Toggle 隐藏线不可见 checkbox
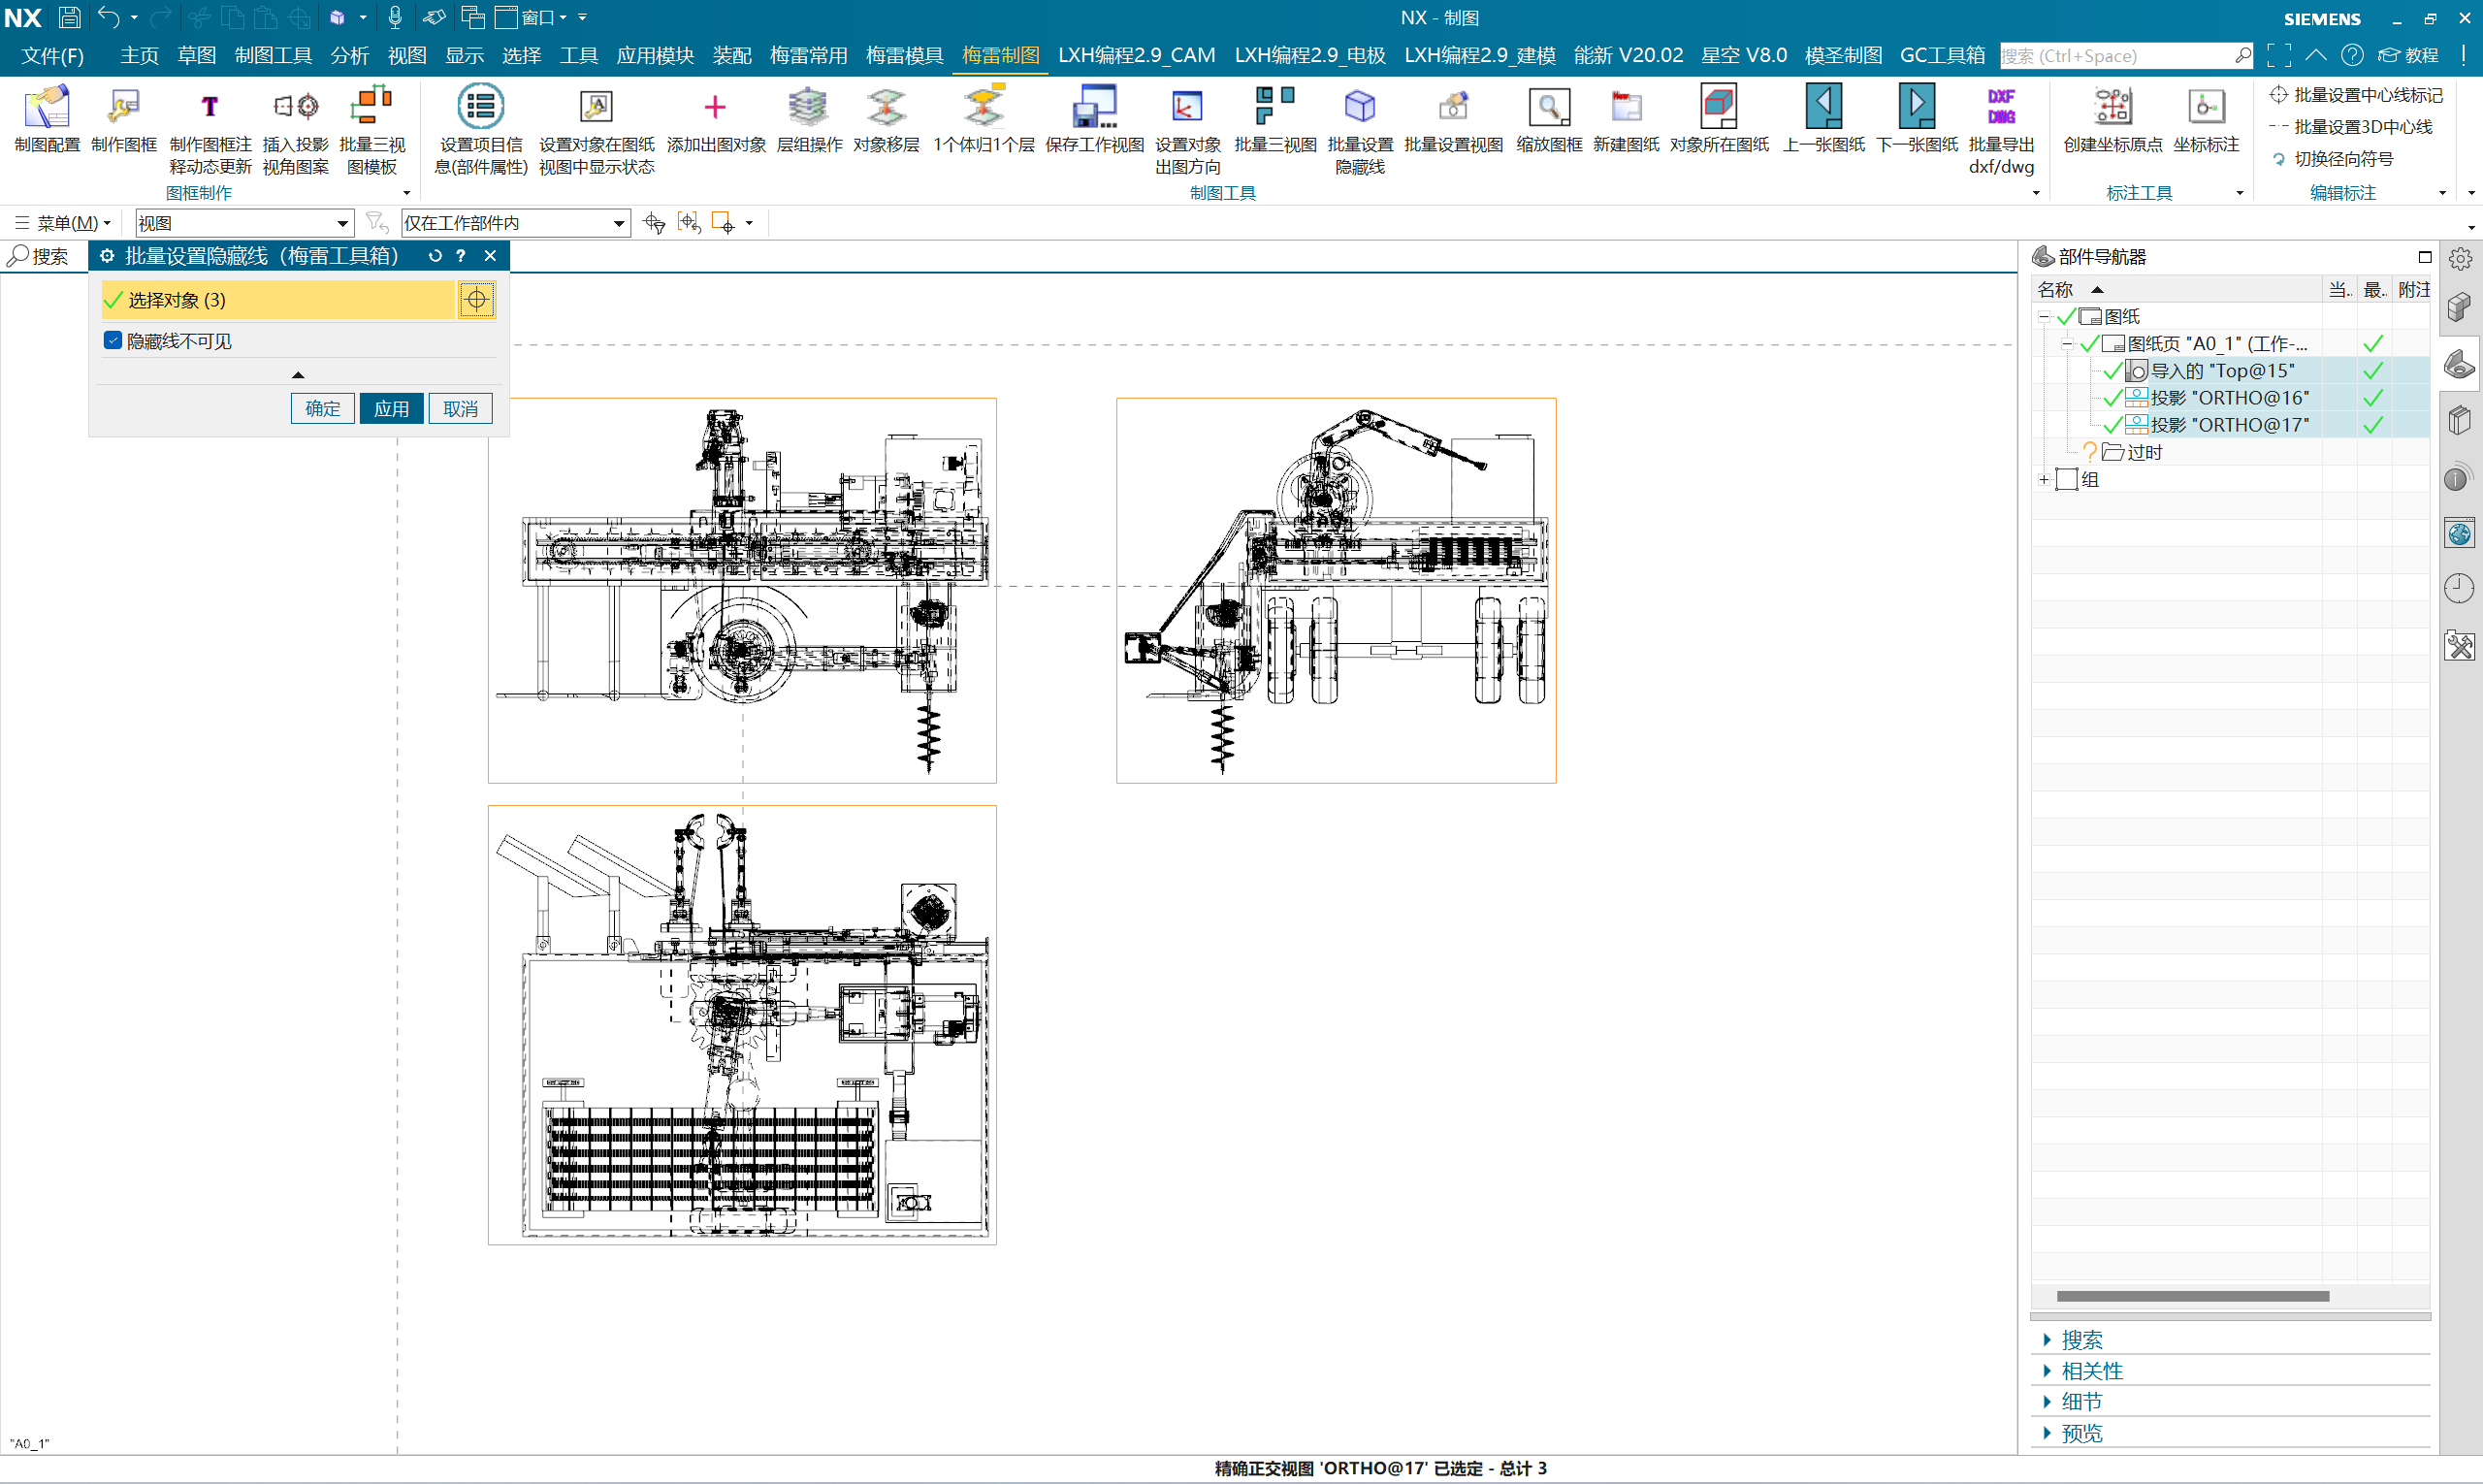This screenshot has width=2483, height=1484. point(113,341)
